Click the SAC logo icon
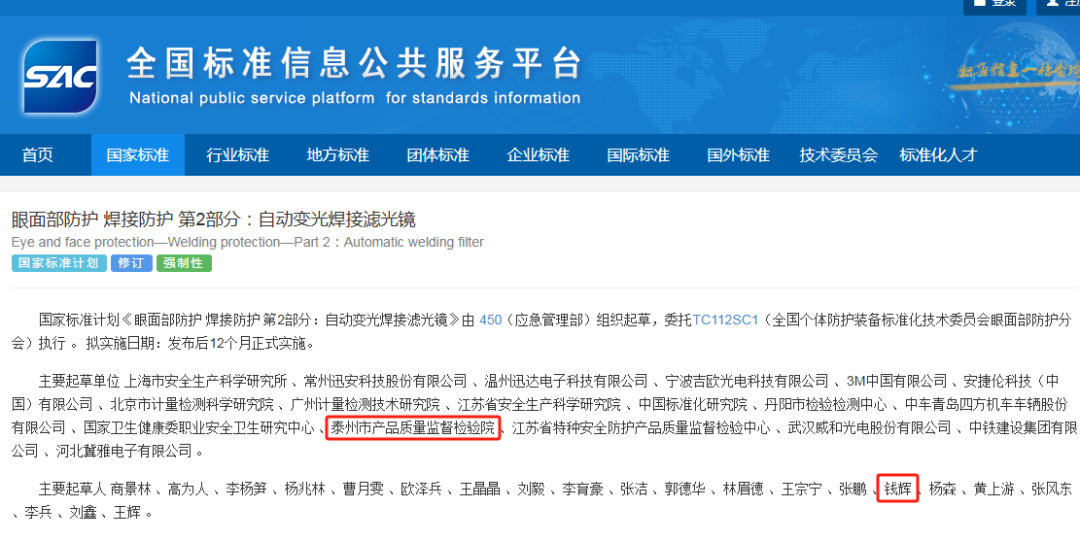This screenshot has width=1080, height=541. tap(61, 75)
